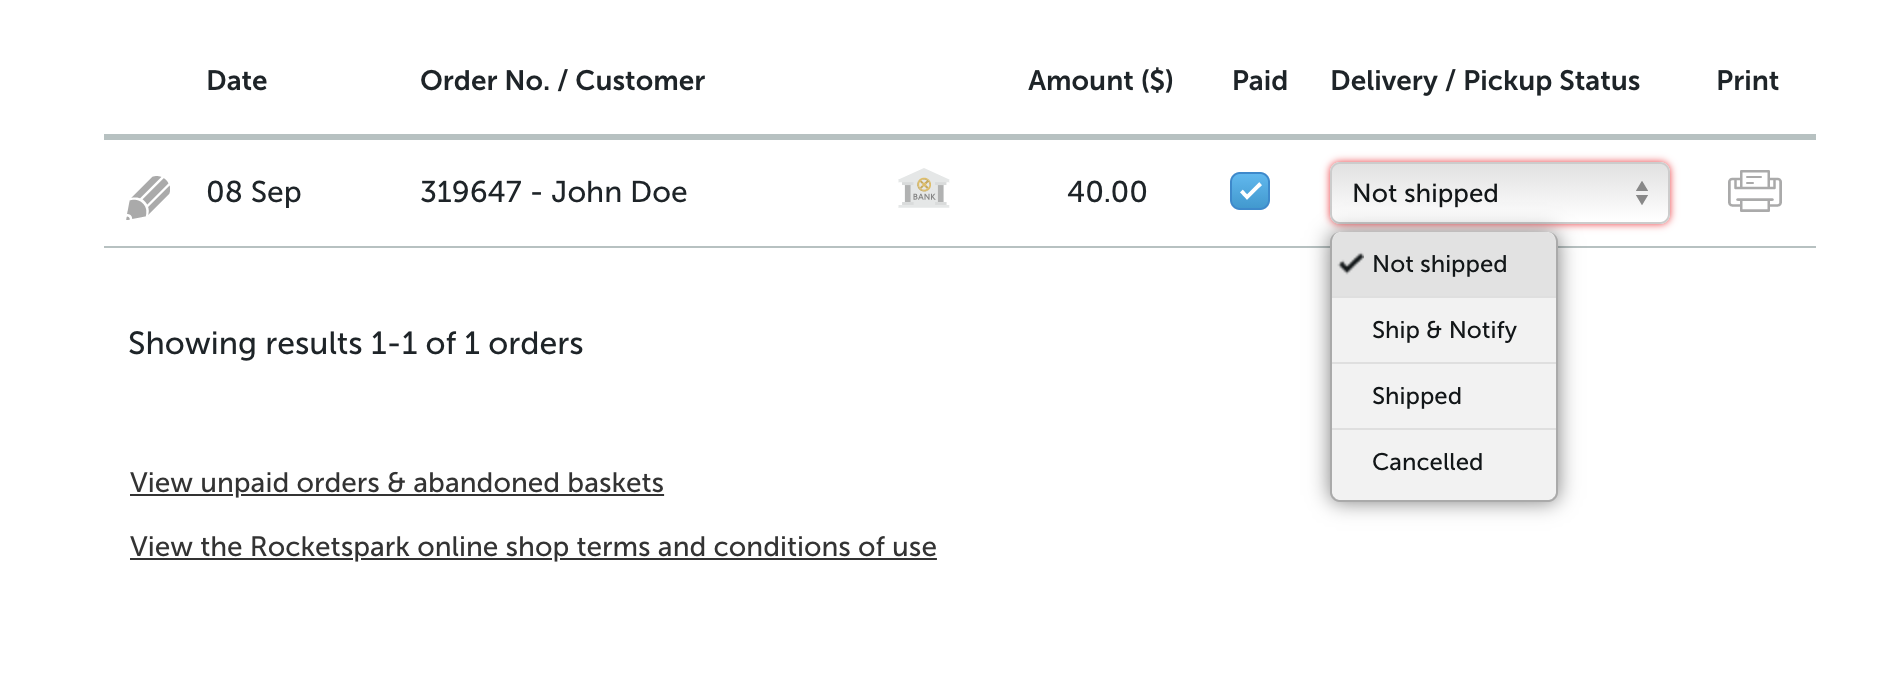Click Order No. / Customer column header
This screenshot has height=686, width=1894.
562,81
